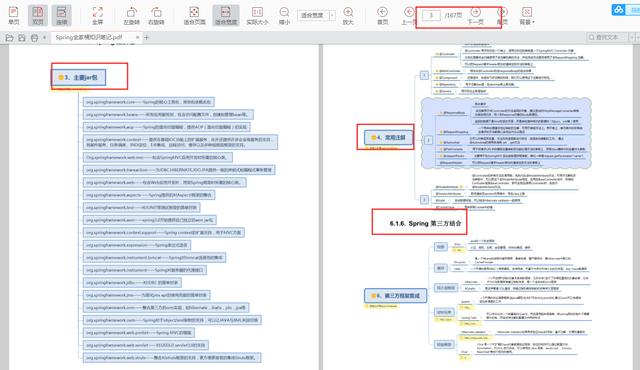Toggle continuous (连续) scrolling mode
640x370 pixels.
coord(62,16)
